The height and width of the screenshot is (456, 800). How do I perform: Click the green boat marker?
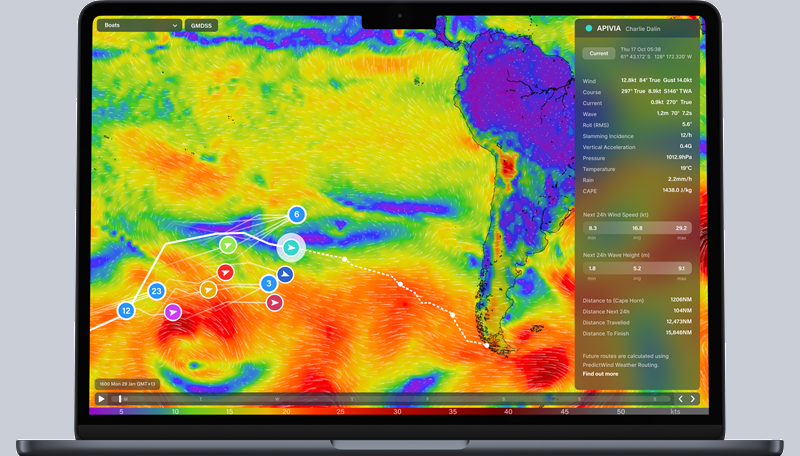(x=228, y=244)
